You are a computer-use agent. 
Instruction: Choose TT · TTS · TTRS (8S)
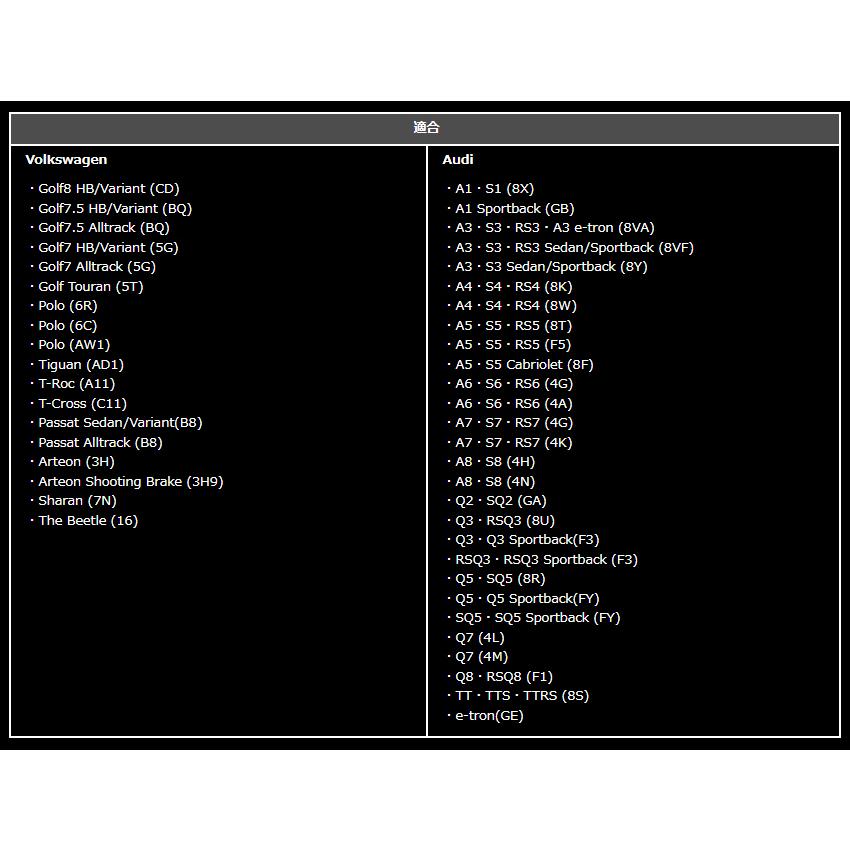pyautogui.click(x=522, y=696)
